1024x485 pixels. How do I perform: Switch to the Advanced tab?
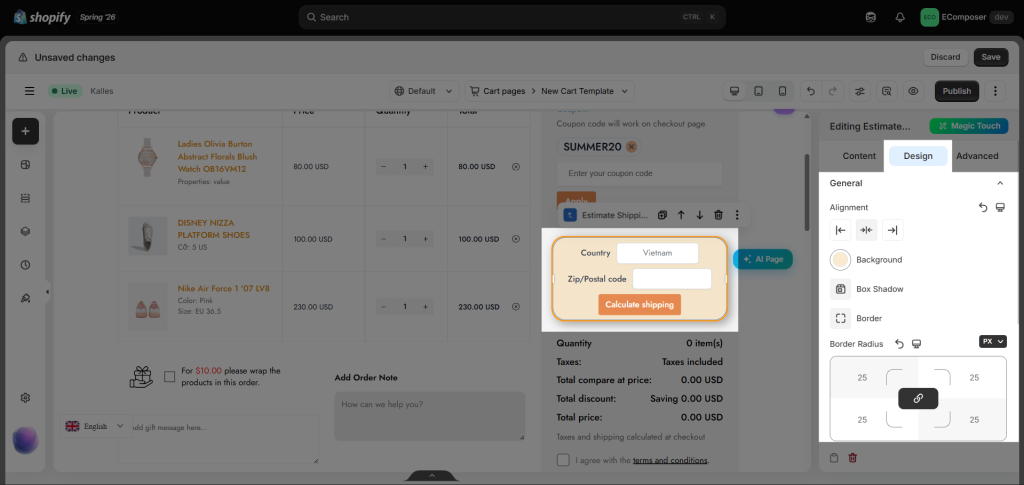pyautogui.click(x=977, y=156)
